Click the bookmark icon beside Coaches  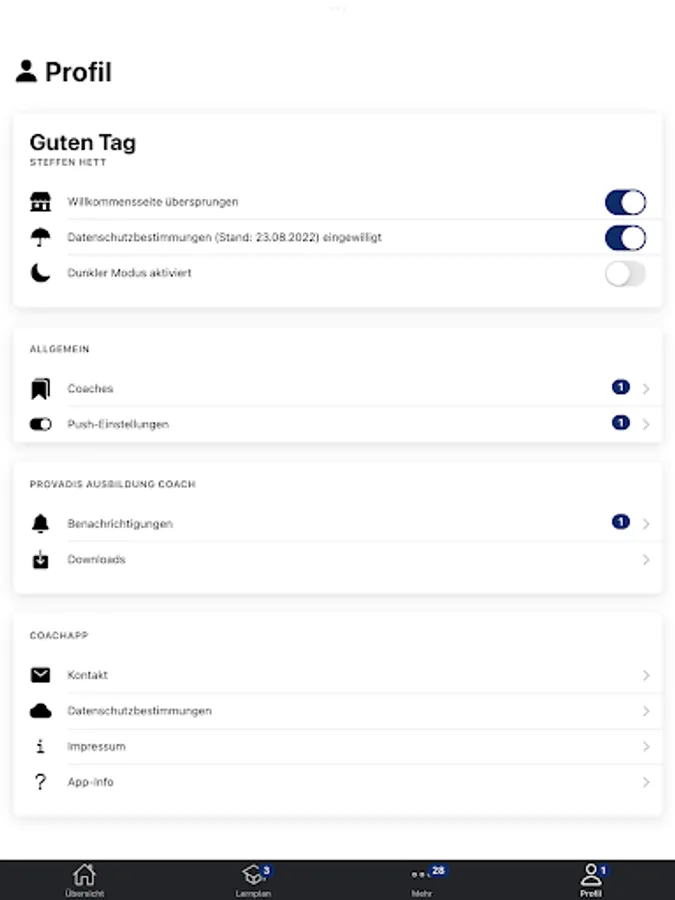40,389
